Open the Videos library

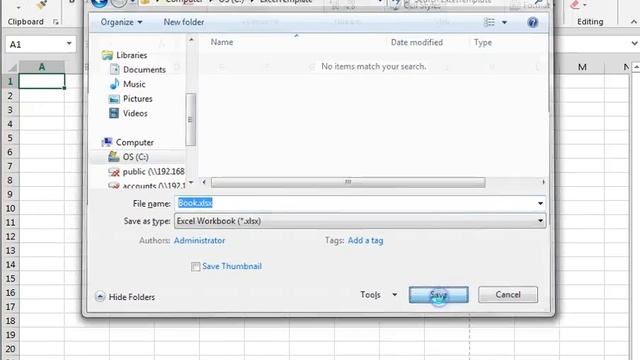135,113
